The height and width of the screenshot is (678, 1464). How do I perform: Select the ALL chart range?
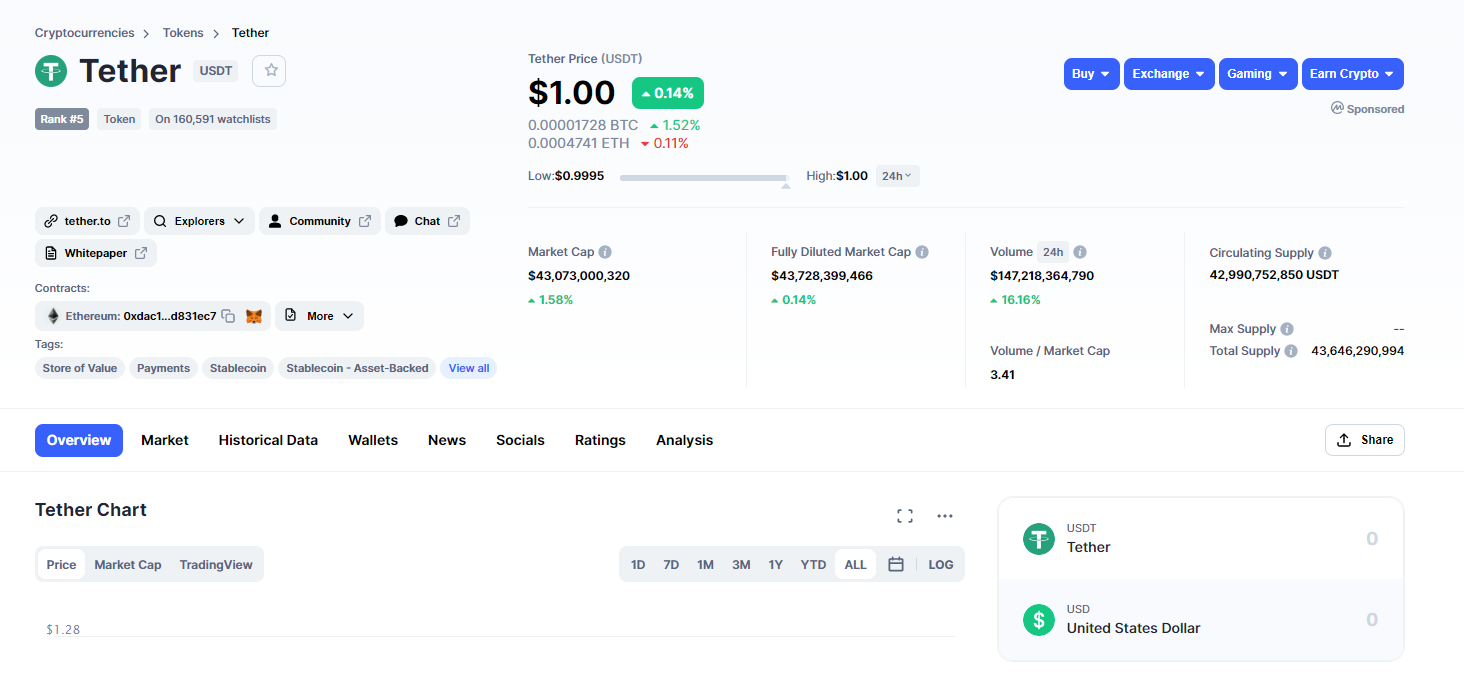(x=855, y=564)
